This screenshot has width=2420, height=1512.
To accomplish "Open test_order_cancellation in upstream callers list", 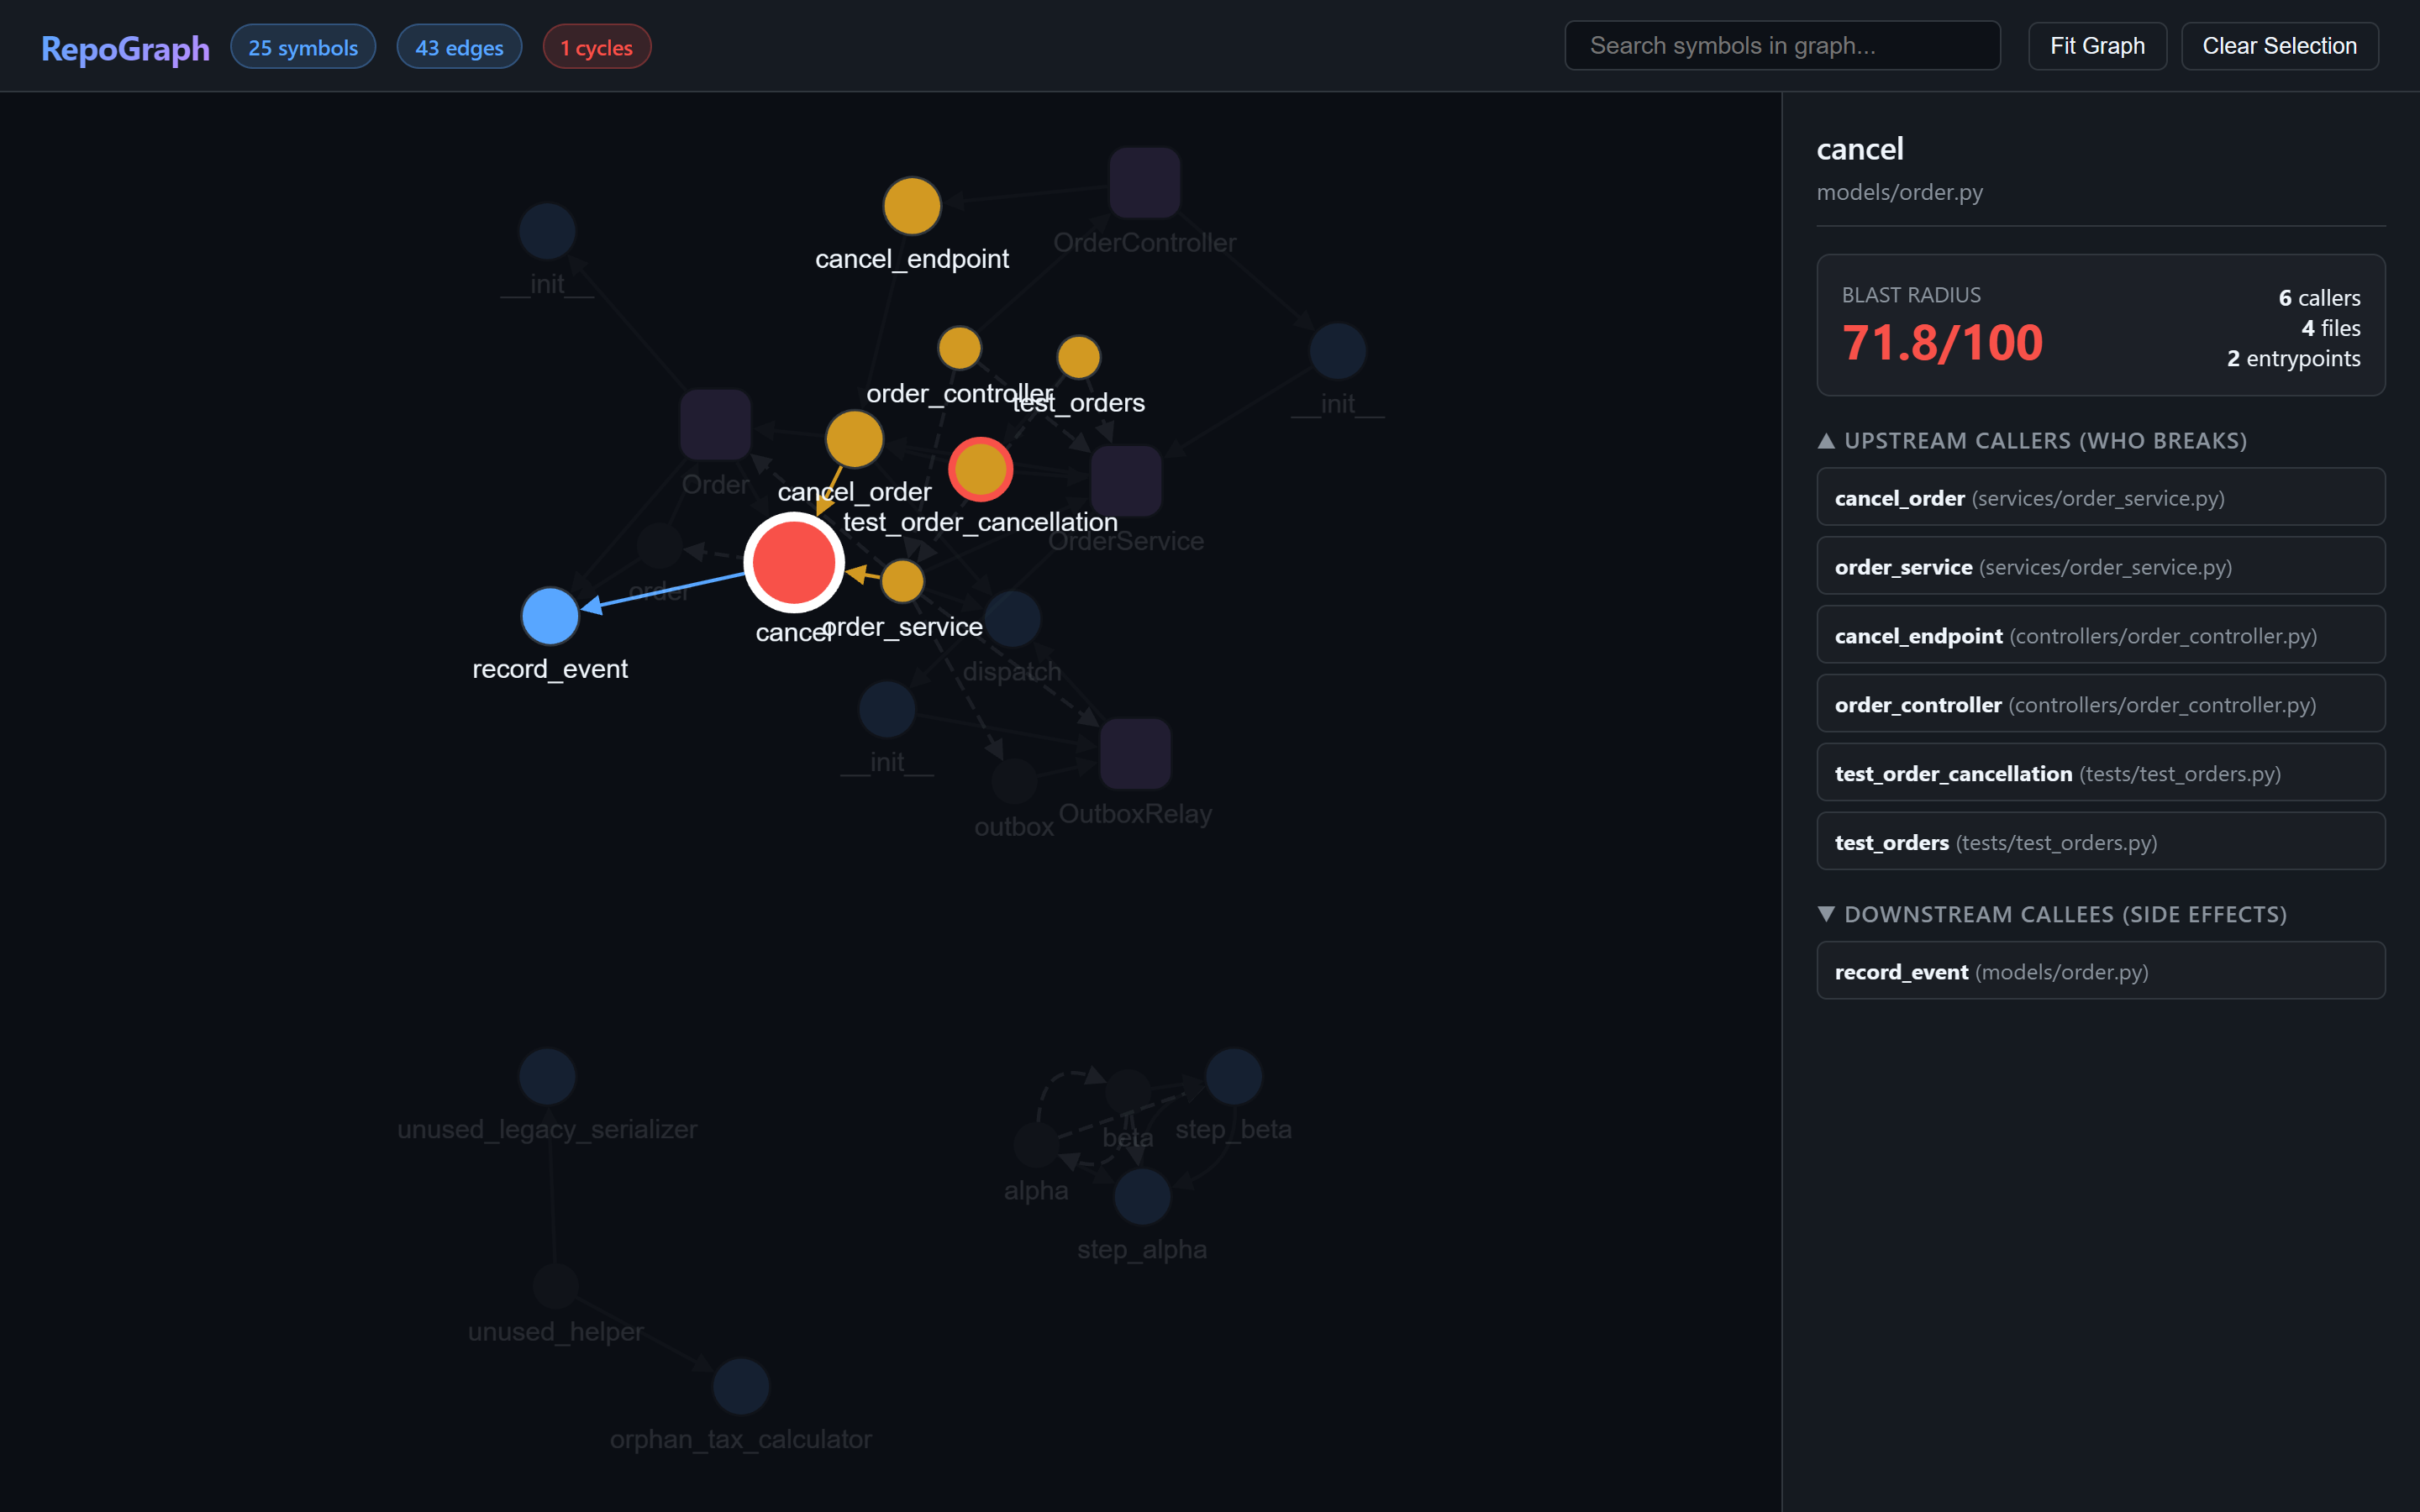I will pos(2100,773).
